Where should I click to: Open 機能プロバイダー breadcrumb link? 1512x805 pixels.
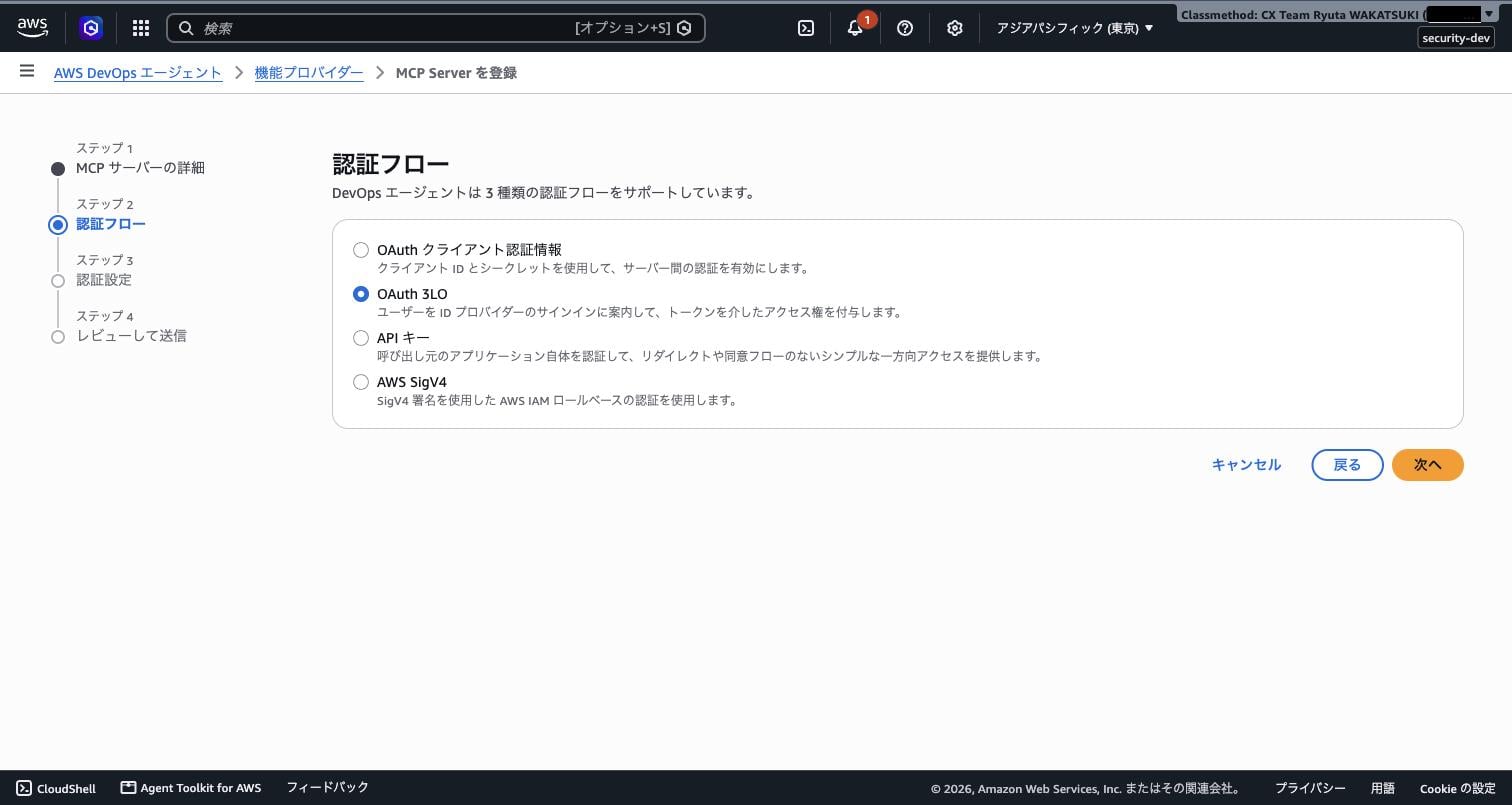(x=309, y=73)
